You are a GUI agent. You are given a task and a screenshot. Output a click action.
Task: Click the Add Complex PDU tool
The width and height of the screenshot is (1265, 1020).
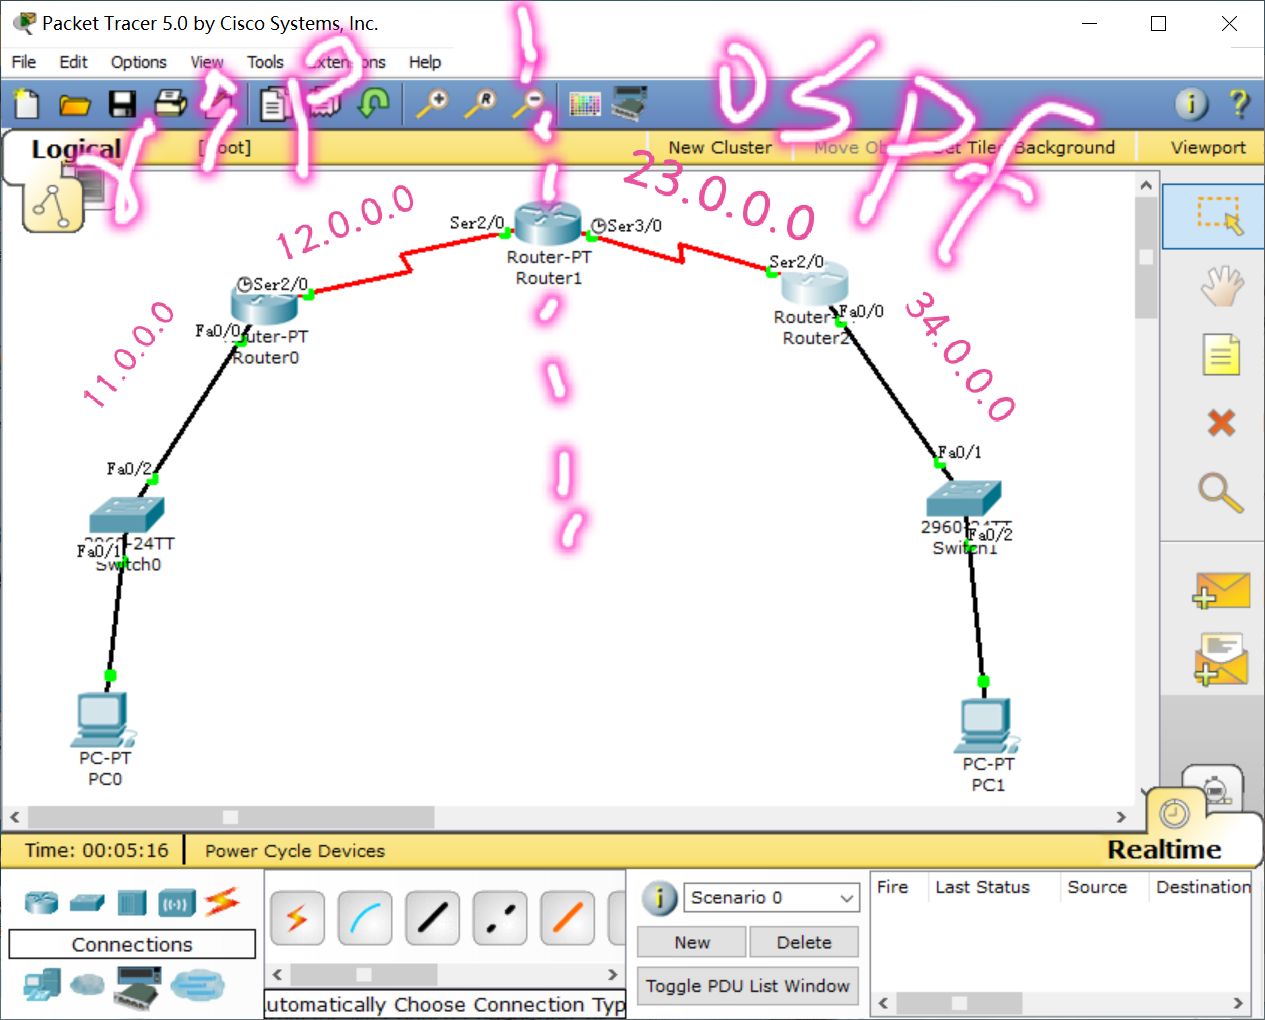coord(1221,658)
